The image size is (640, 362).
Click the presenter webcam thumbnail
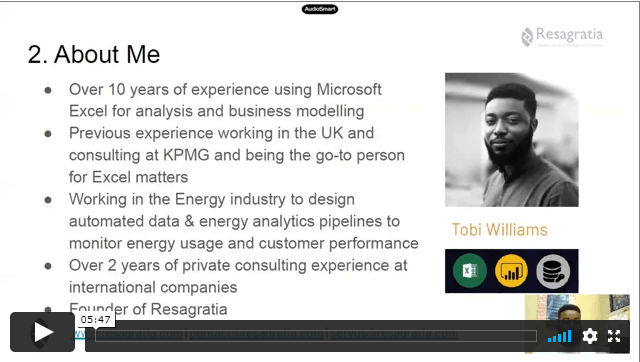(577, 324)
